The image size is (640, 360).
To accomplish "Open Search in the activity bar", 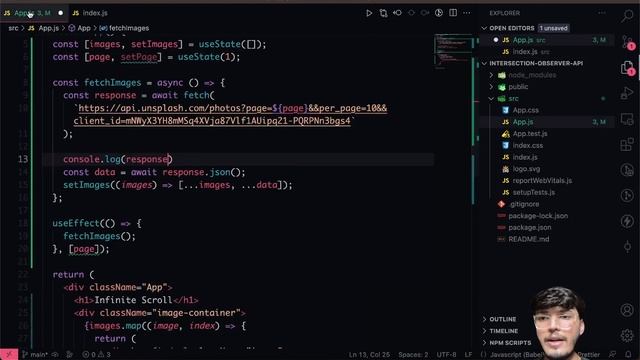I will [627, 16].
